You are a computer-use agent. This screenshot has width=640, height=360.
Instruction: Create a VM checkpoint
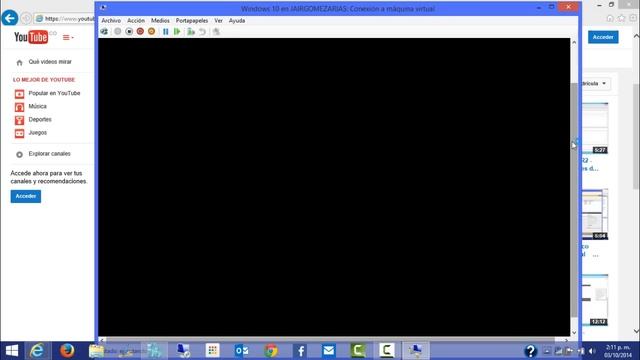191,31
